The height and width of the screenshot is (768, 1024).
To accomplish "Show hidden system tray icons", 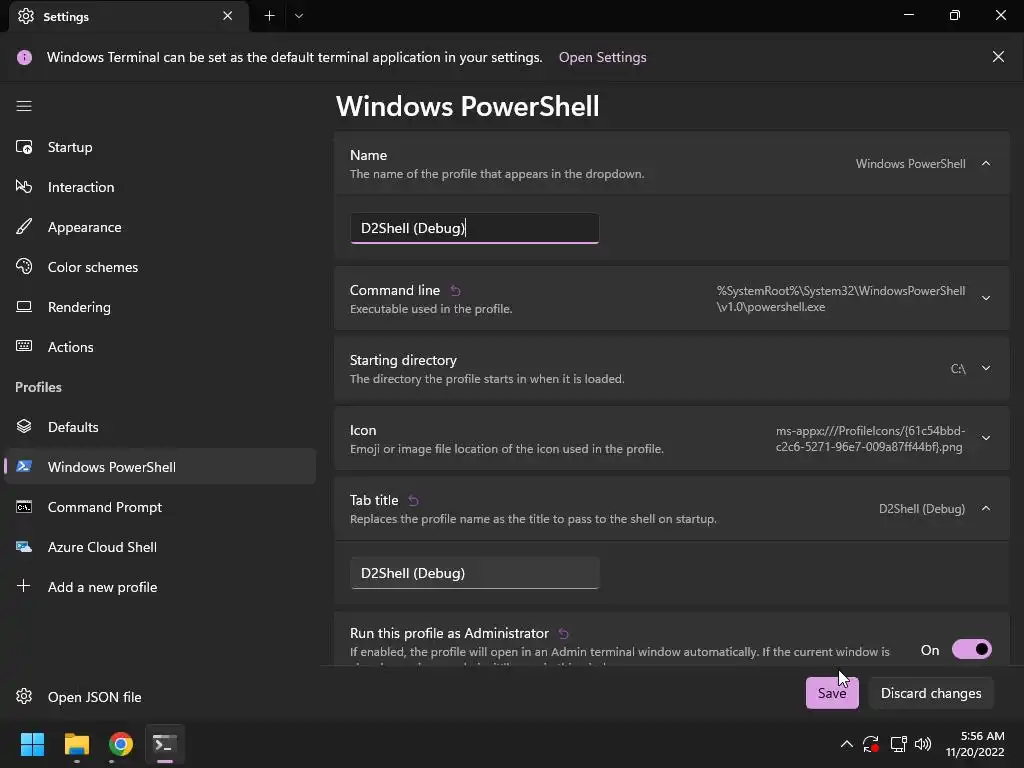I will click(x=846, y=744).
